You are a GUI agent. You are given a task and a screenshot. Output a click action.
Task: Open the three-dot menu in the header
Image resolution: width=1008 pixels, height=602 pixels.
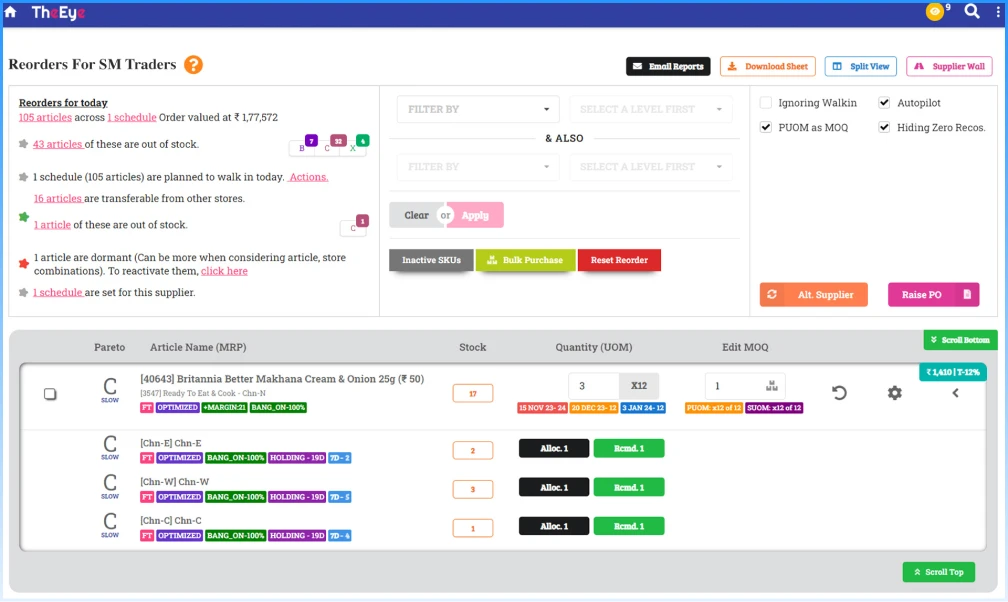(x=996, y=12)
